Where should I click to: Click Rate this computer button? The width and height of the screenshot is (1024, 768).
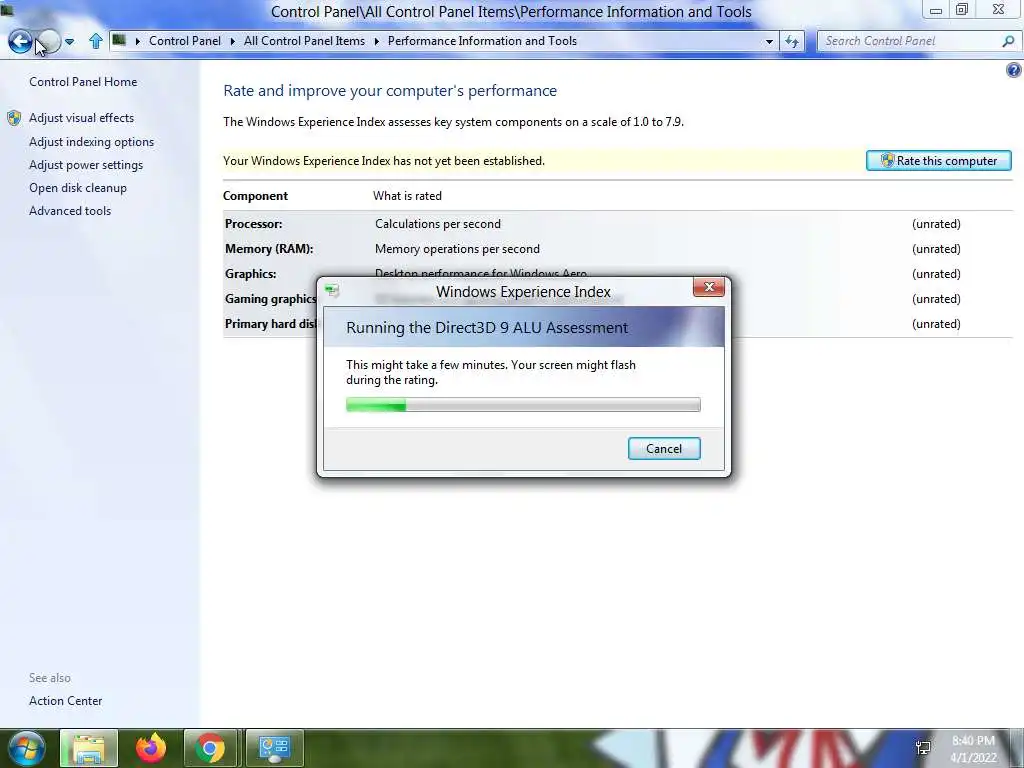pyautogui.click(x=938, y=161)
